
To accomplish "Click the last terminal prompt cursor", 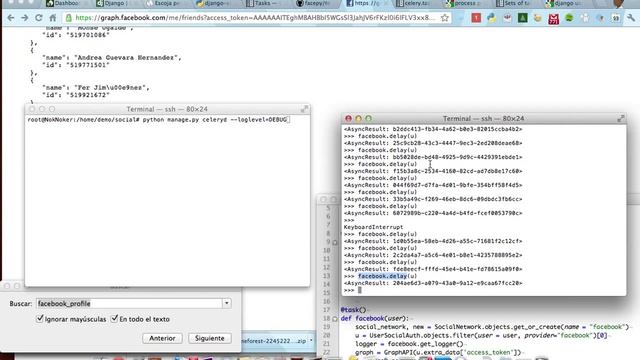I will [360, 290].
